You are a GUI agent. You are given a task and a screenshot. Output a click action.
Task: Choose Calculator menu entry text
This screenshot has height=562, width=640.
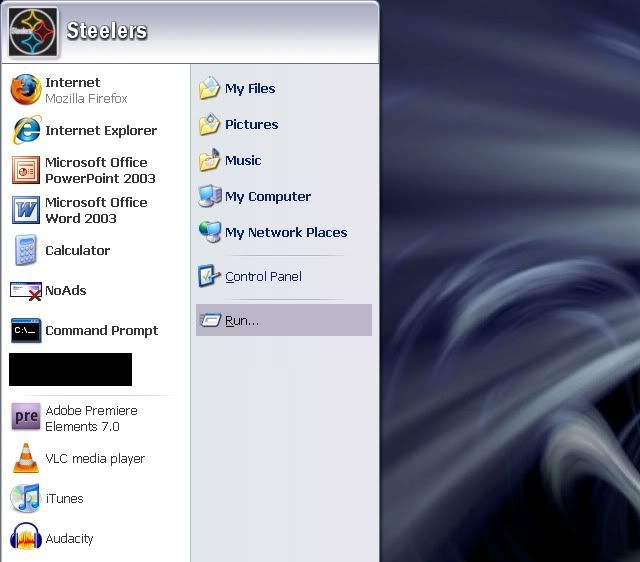point(78,250)
